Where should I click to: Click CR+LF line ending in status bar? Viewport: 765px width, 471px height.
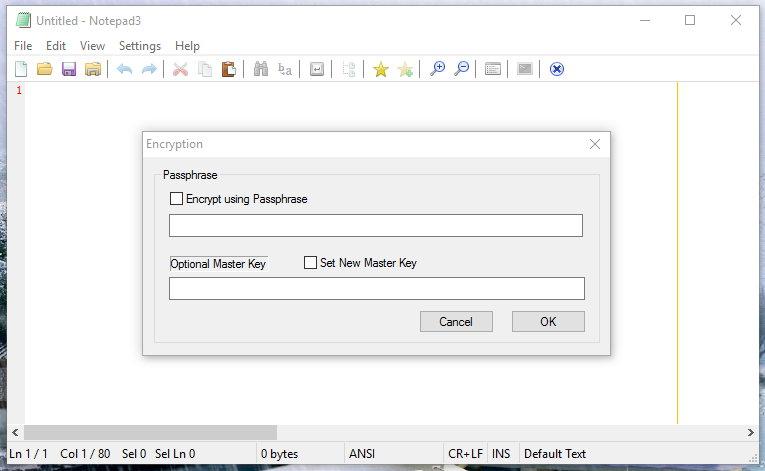click(x=465, y=454)
